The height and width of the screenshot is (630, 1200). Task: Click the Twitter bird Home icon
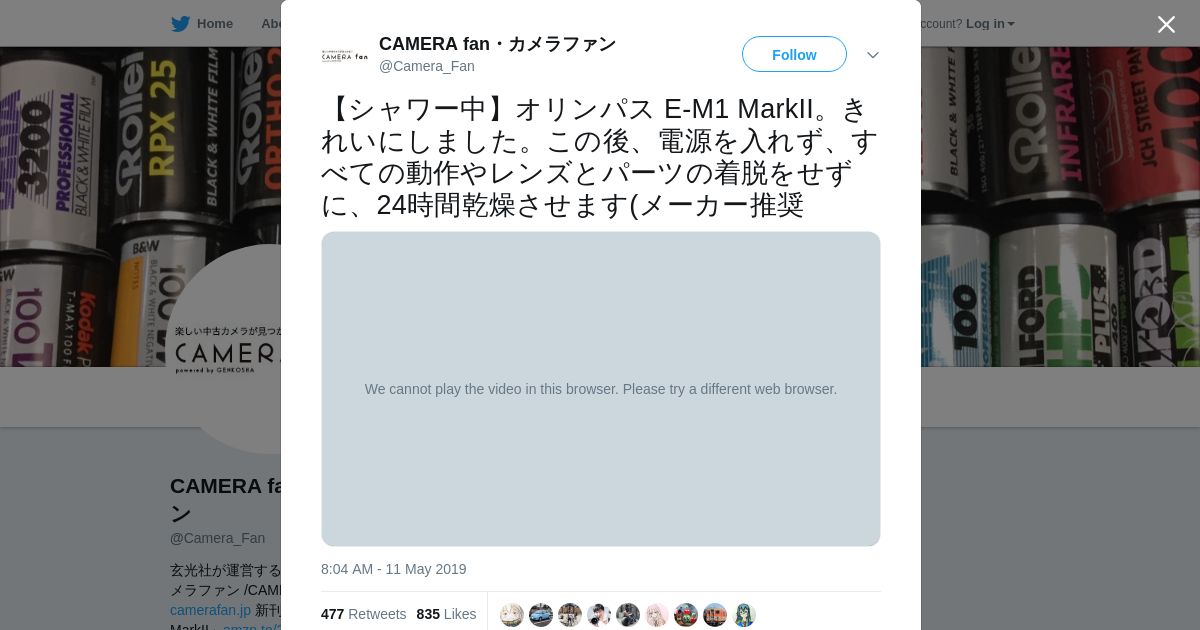click(x=180, y=24)
